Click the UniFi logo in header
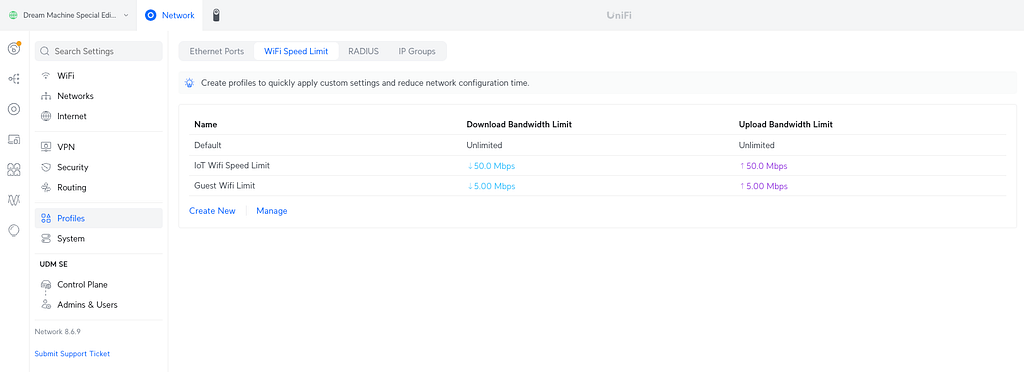The width and height of the screenshot is (1024, 372). [619, 15]
